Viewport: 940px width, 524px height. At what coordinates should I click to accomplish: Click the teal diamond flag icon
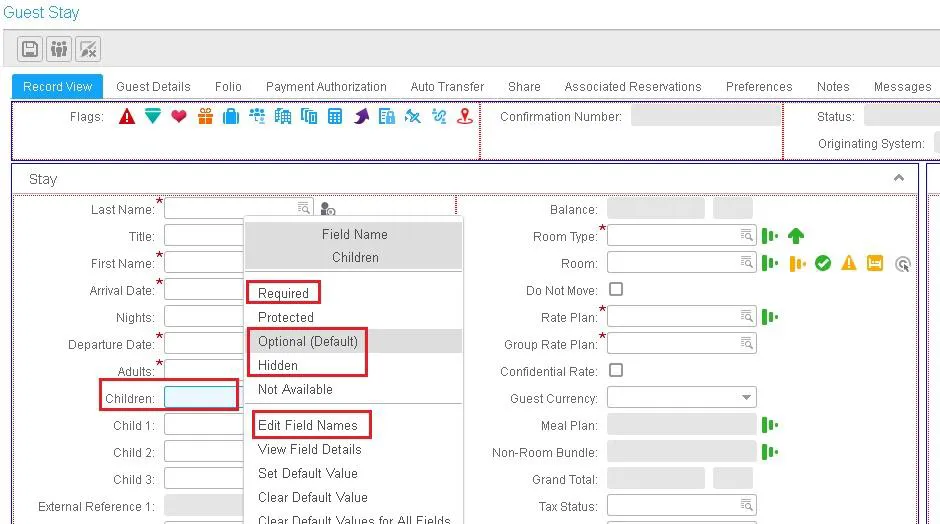pyautogui.click(x=153, y=116)
